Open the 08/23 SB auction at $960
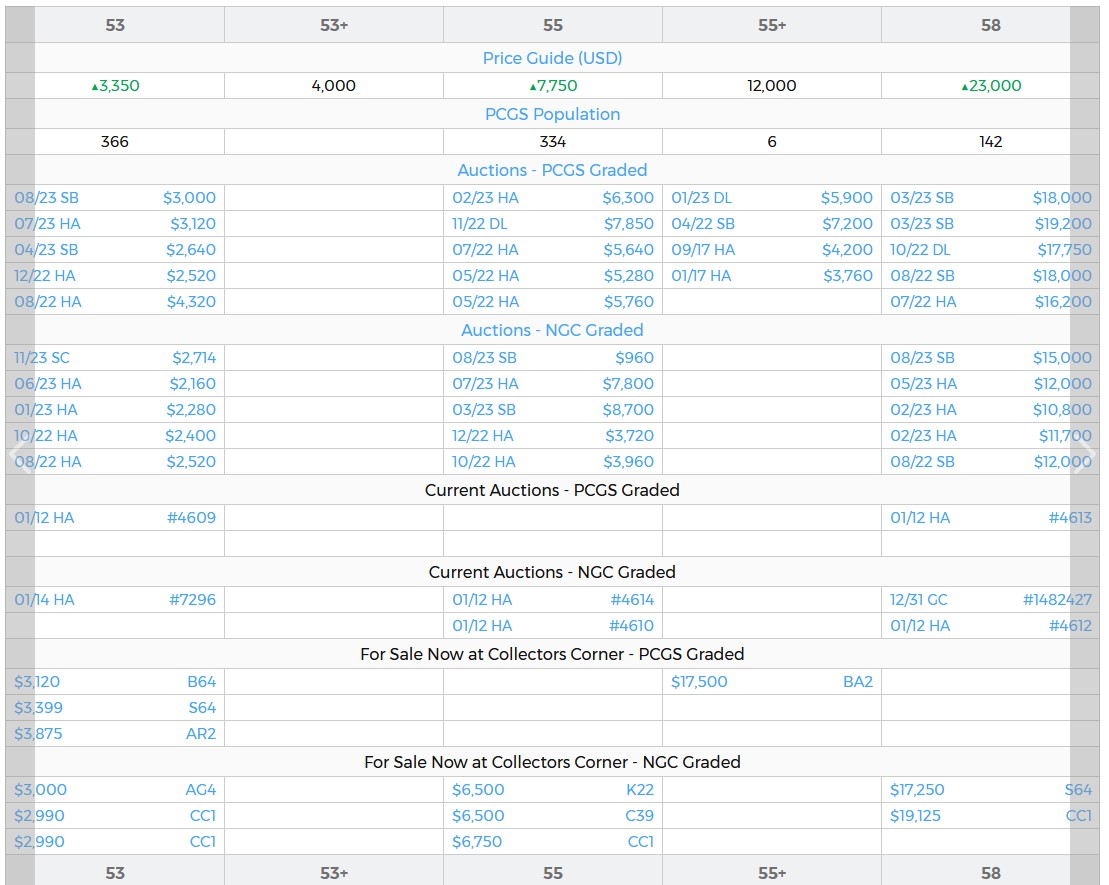Screen dimensions: 1109x885 click(553, 357)
